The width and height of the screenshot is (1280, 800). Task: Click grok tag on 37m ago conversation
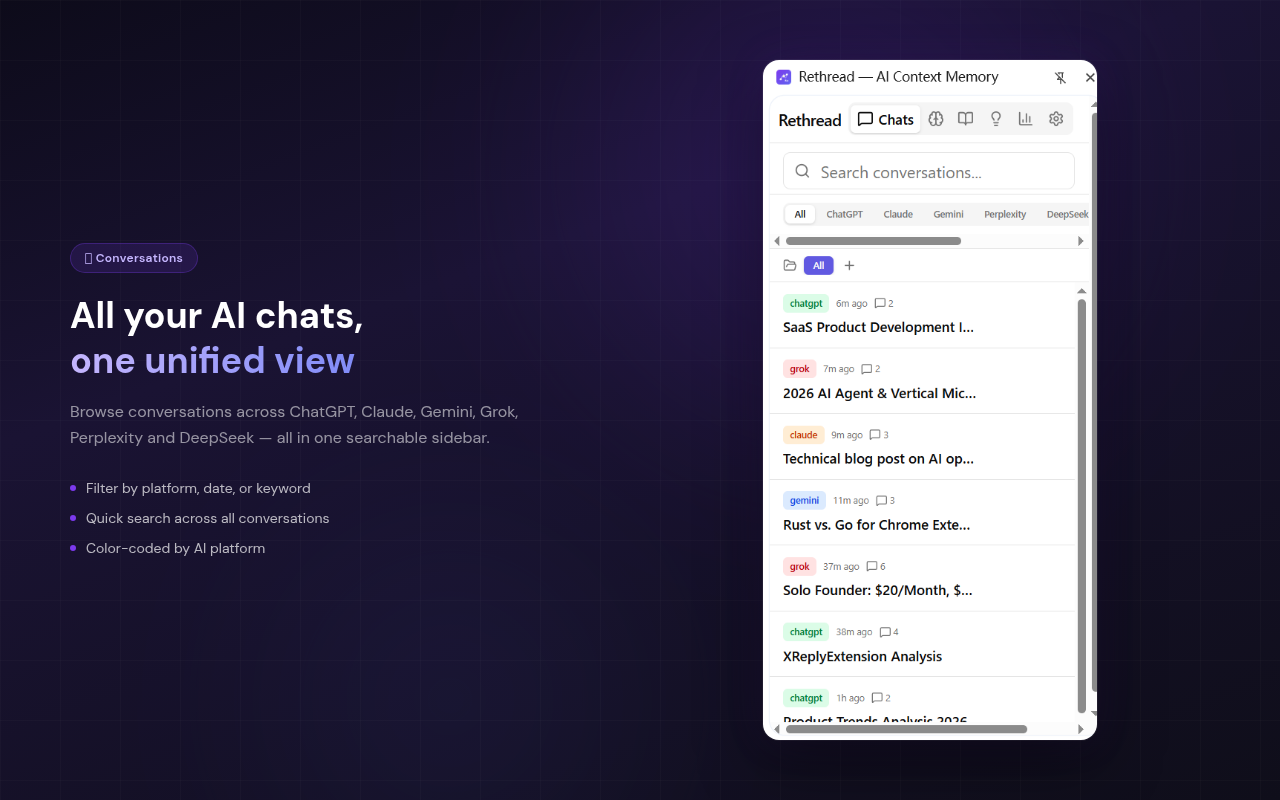pyautogui.click(x=799, y=567)
